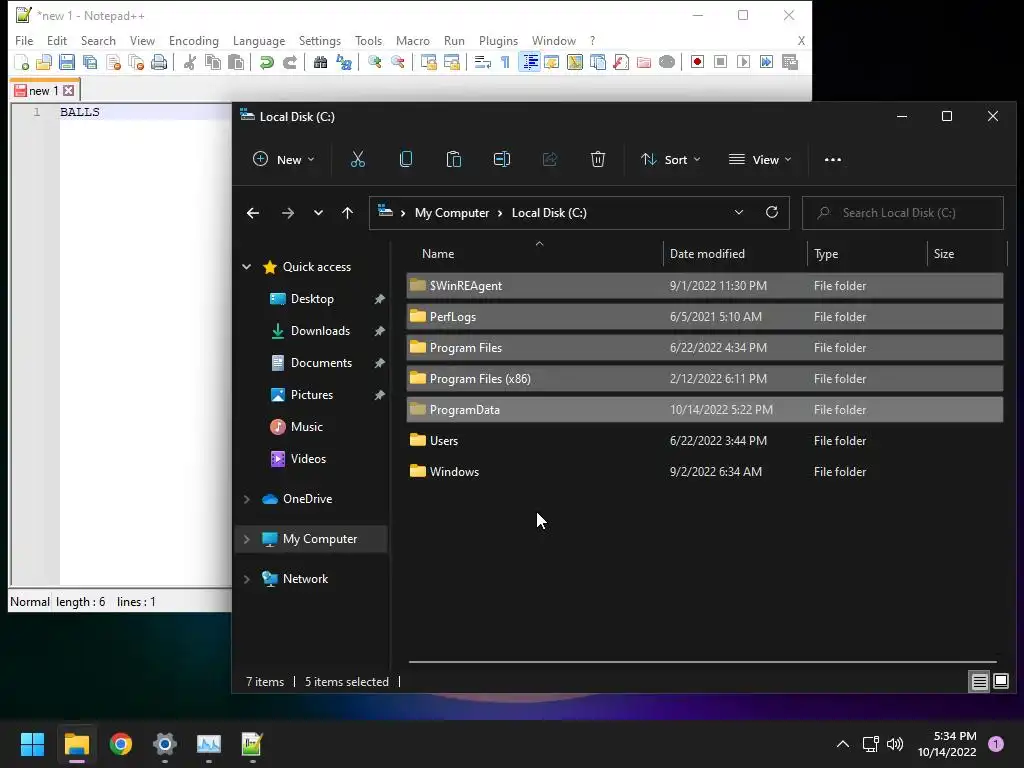Image resolution: width=1024 pixels, height=768 pixels.
Task: Run macro multiple times icon
Action: [767, 62]
